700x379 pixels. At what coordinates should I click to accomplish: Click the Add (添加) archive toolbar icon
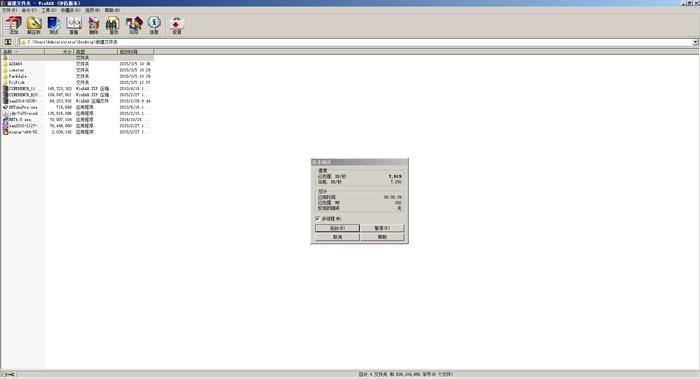14,25
